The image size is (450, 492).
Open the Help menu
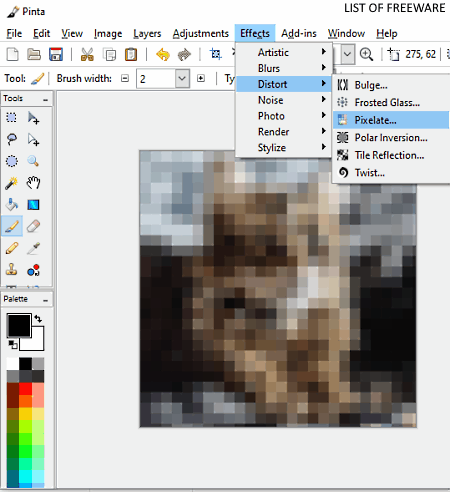click(x=387, y=33)
